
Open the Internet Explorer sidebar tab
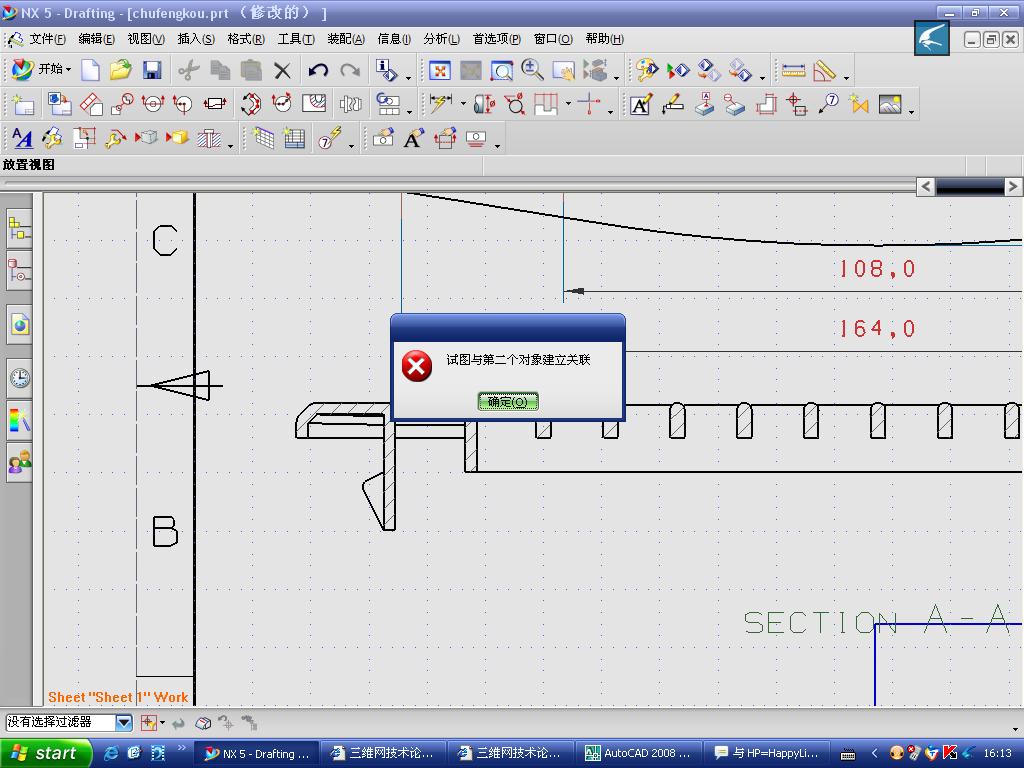pos(20,325)
